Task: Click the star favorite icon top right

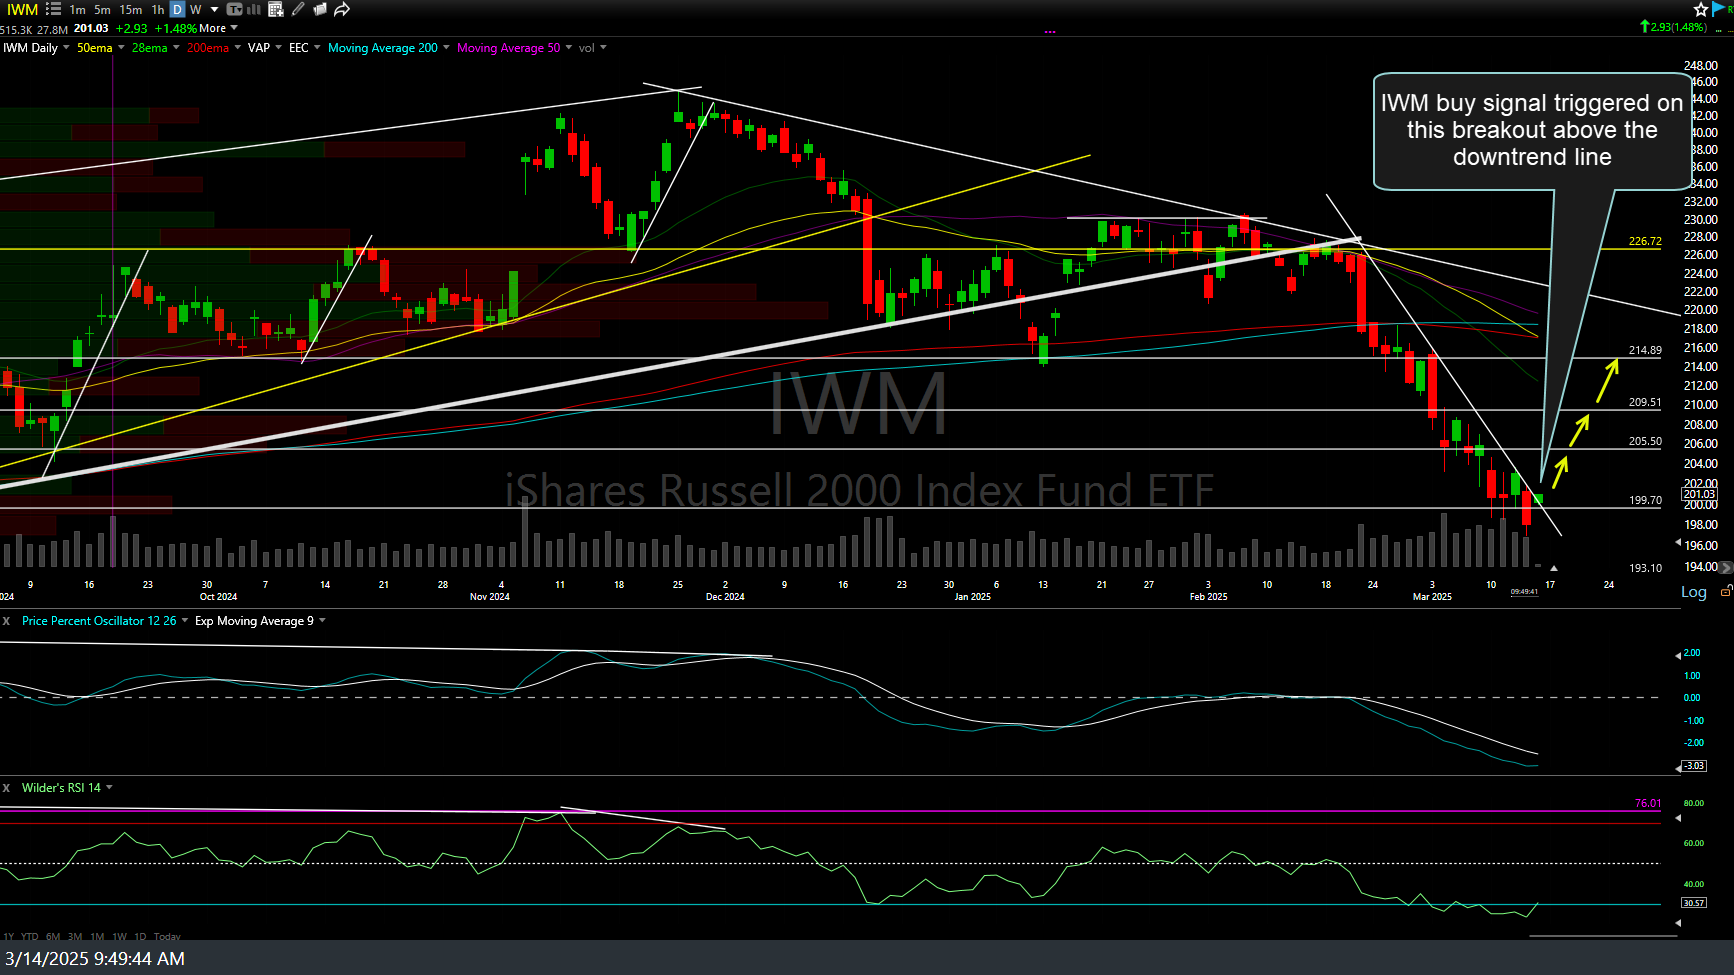Action: 1700,8
